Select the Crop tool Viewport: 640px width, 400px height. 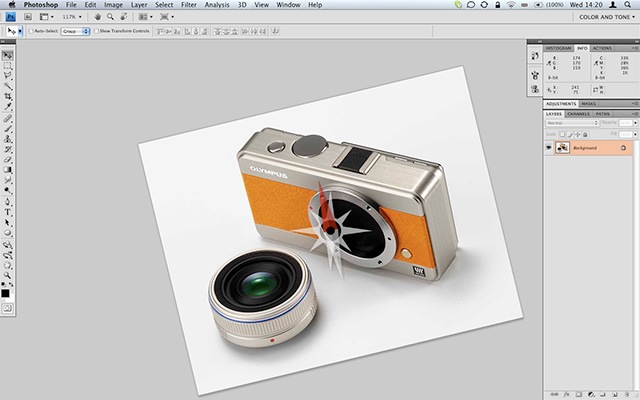8,96
